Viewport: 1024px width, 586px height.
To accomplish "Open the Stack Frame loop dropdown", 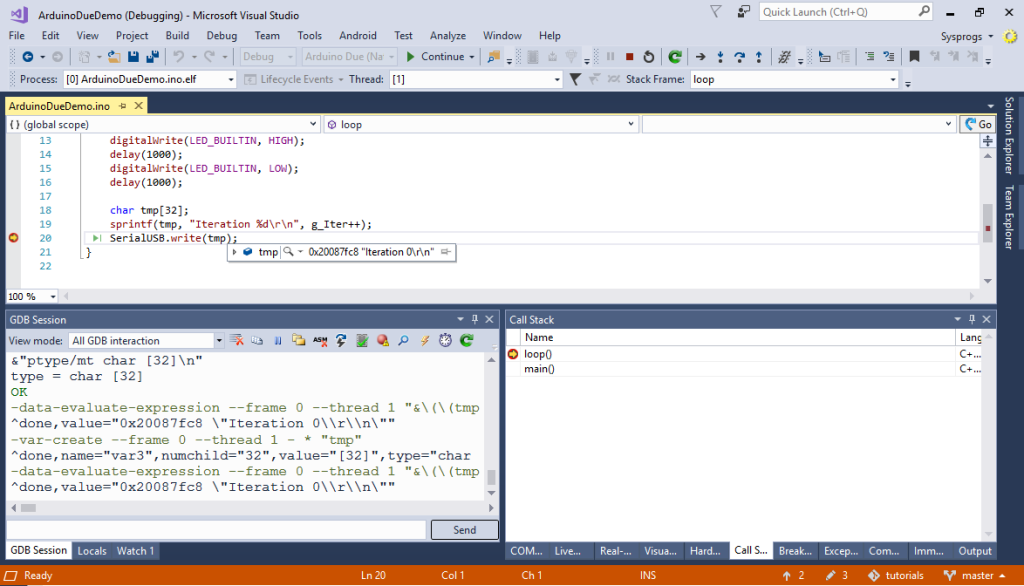I will click(x=892, y=79).
